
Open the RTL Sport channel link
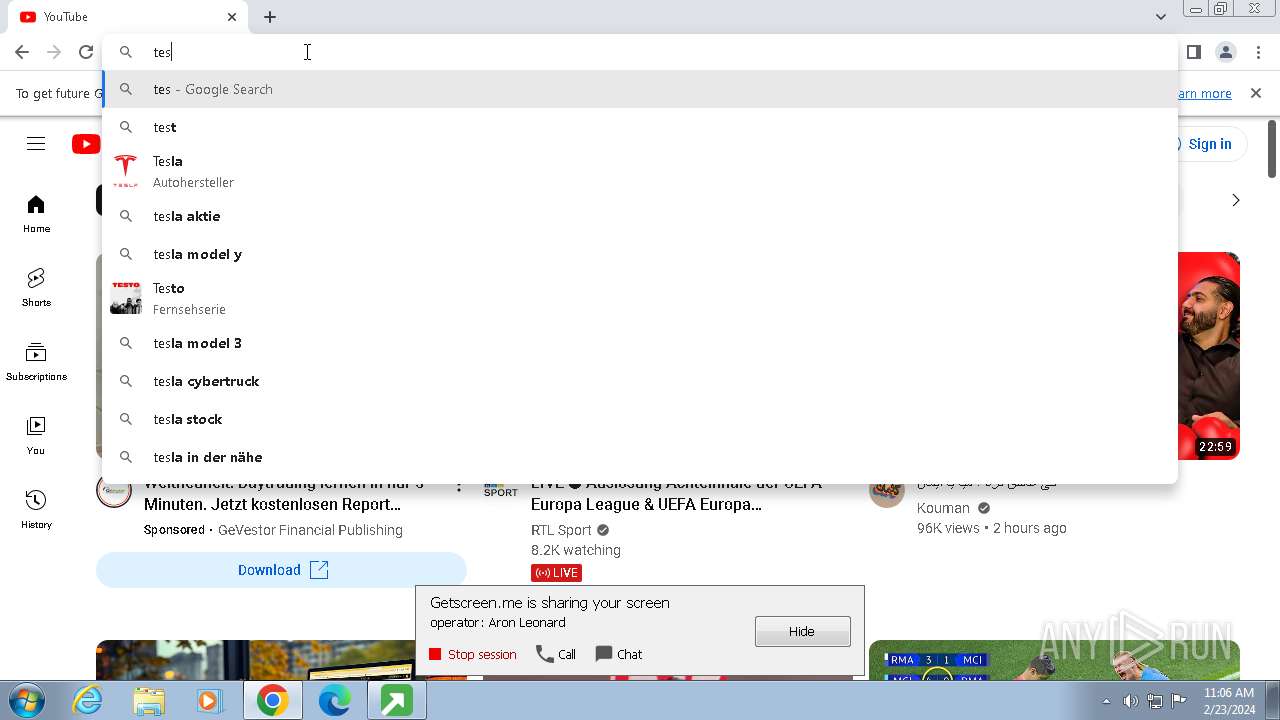(x=561, y=530)
